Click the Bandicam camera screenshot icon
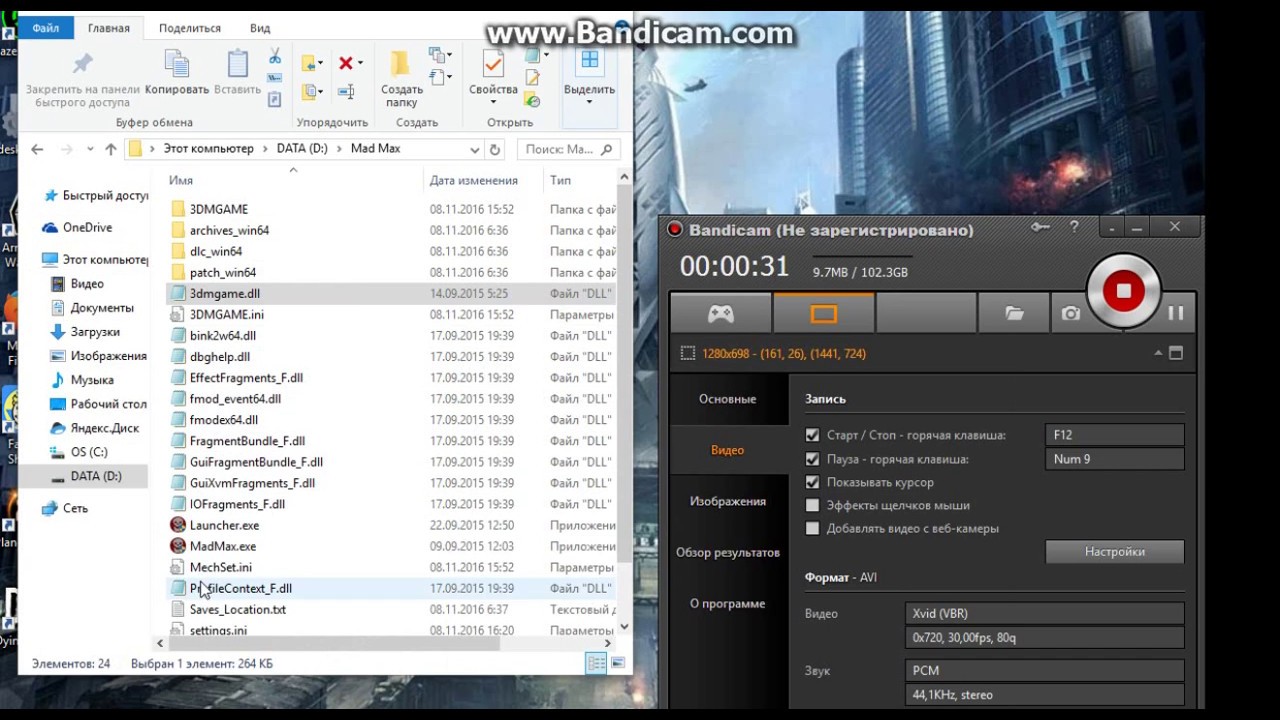 point(1071,313)
